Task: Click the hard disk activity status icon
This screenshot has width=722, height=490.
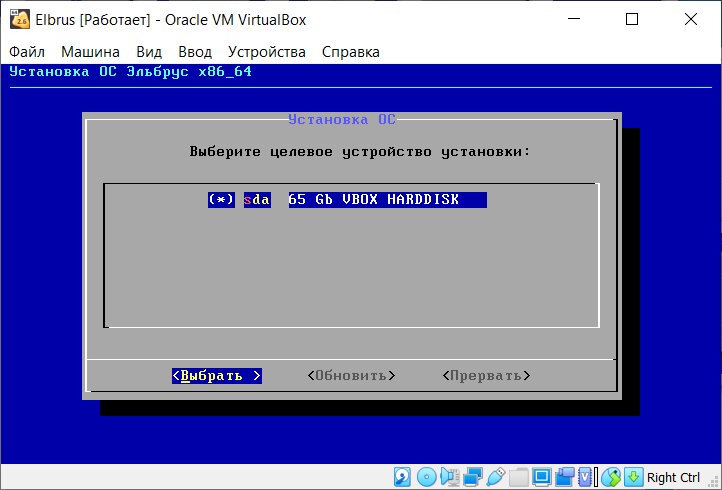Action: click(x=402, y=477)
